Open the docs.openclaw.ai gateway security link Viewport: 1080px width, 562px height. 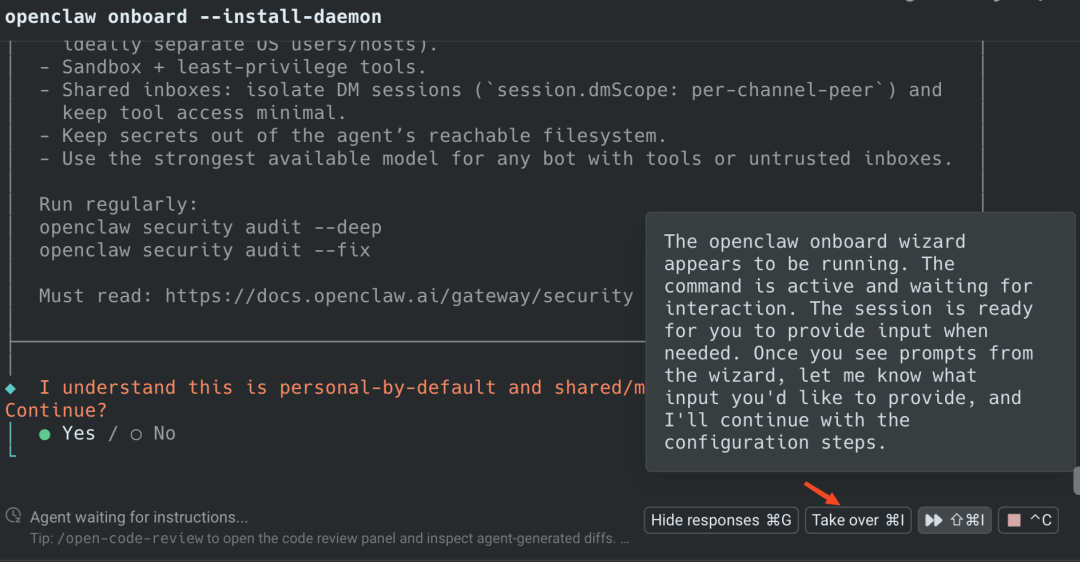pyautogui.click(x=399, y=296)
